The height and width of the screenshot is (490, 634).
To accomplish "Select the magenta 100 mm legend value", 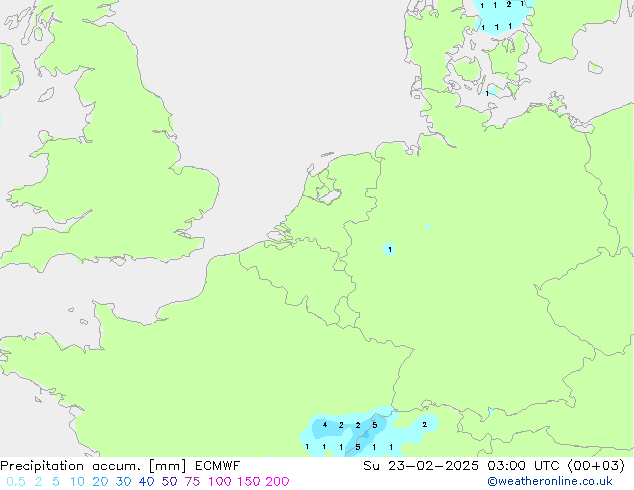I will click(220, 482).
